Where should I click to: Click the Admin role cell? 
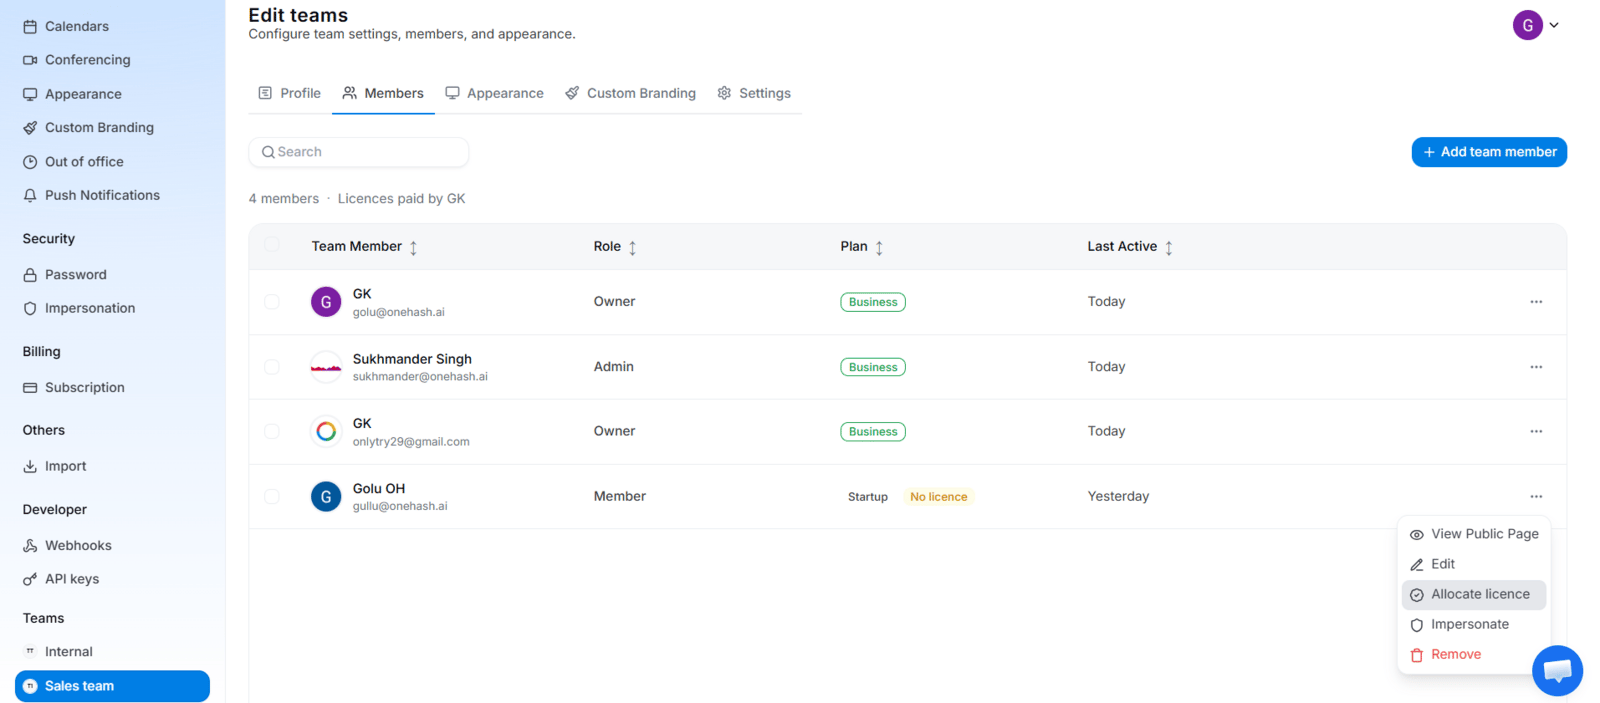tap(614, 367)
